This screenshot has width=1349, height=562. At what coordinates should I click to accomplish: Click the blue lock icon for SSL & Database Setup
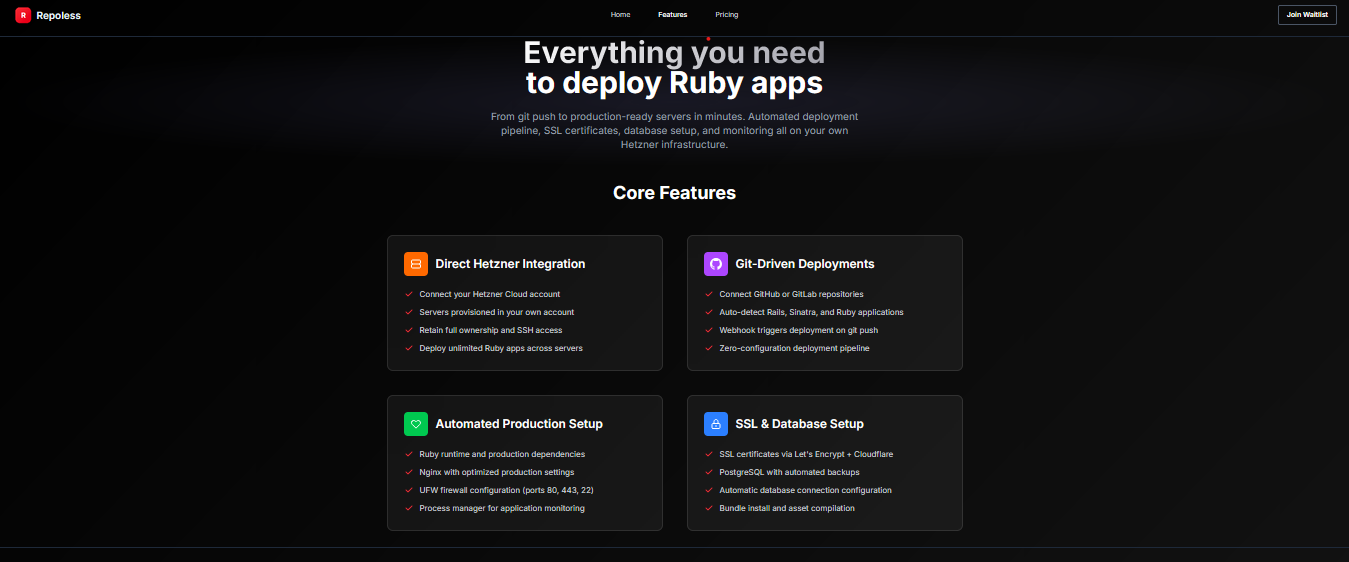click(716, 424)
